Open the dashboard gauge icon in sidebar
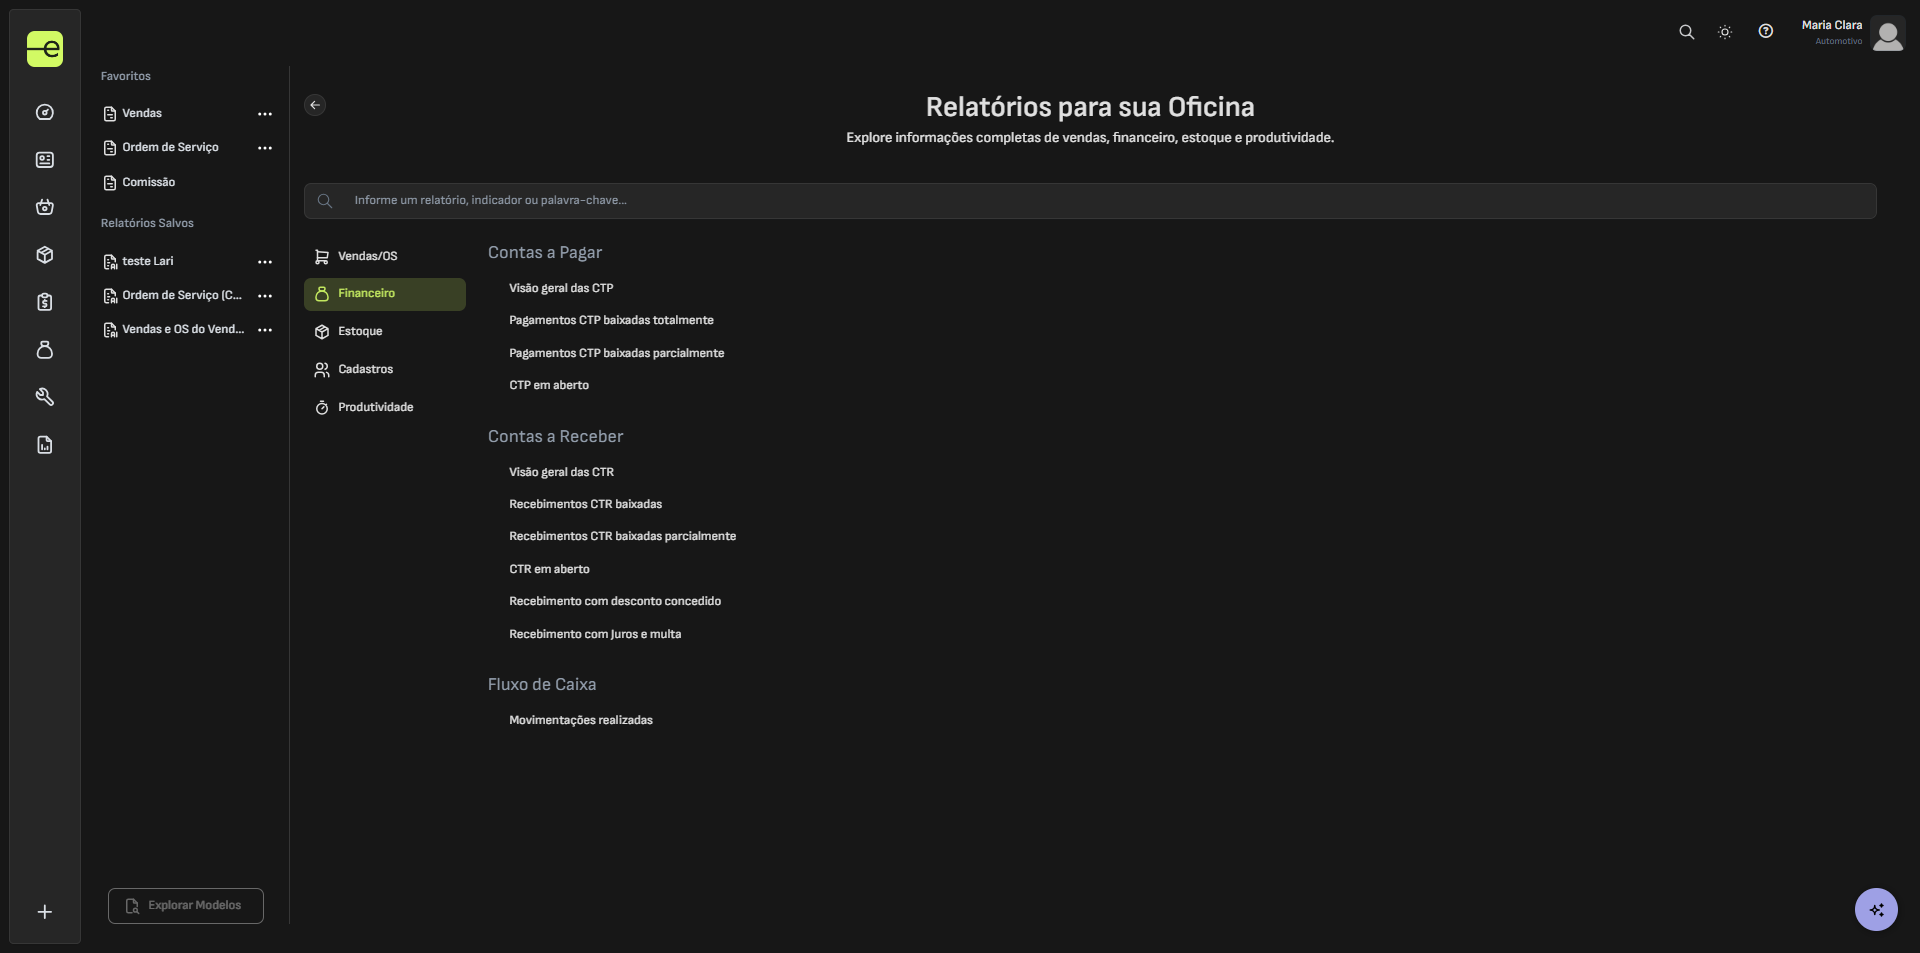This screenshot has width=1920, height=953. pos(45,112)
